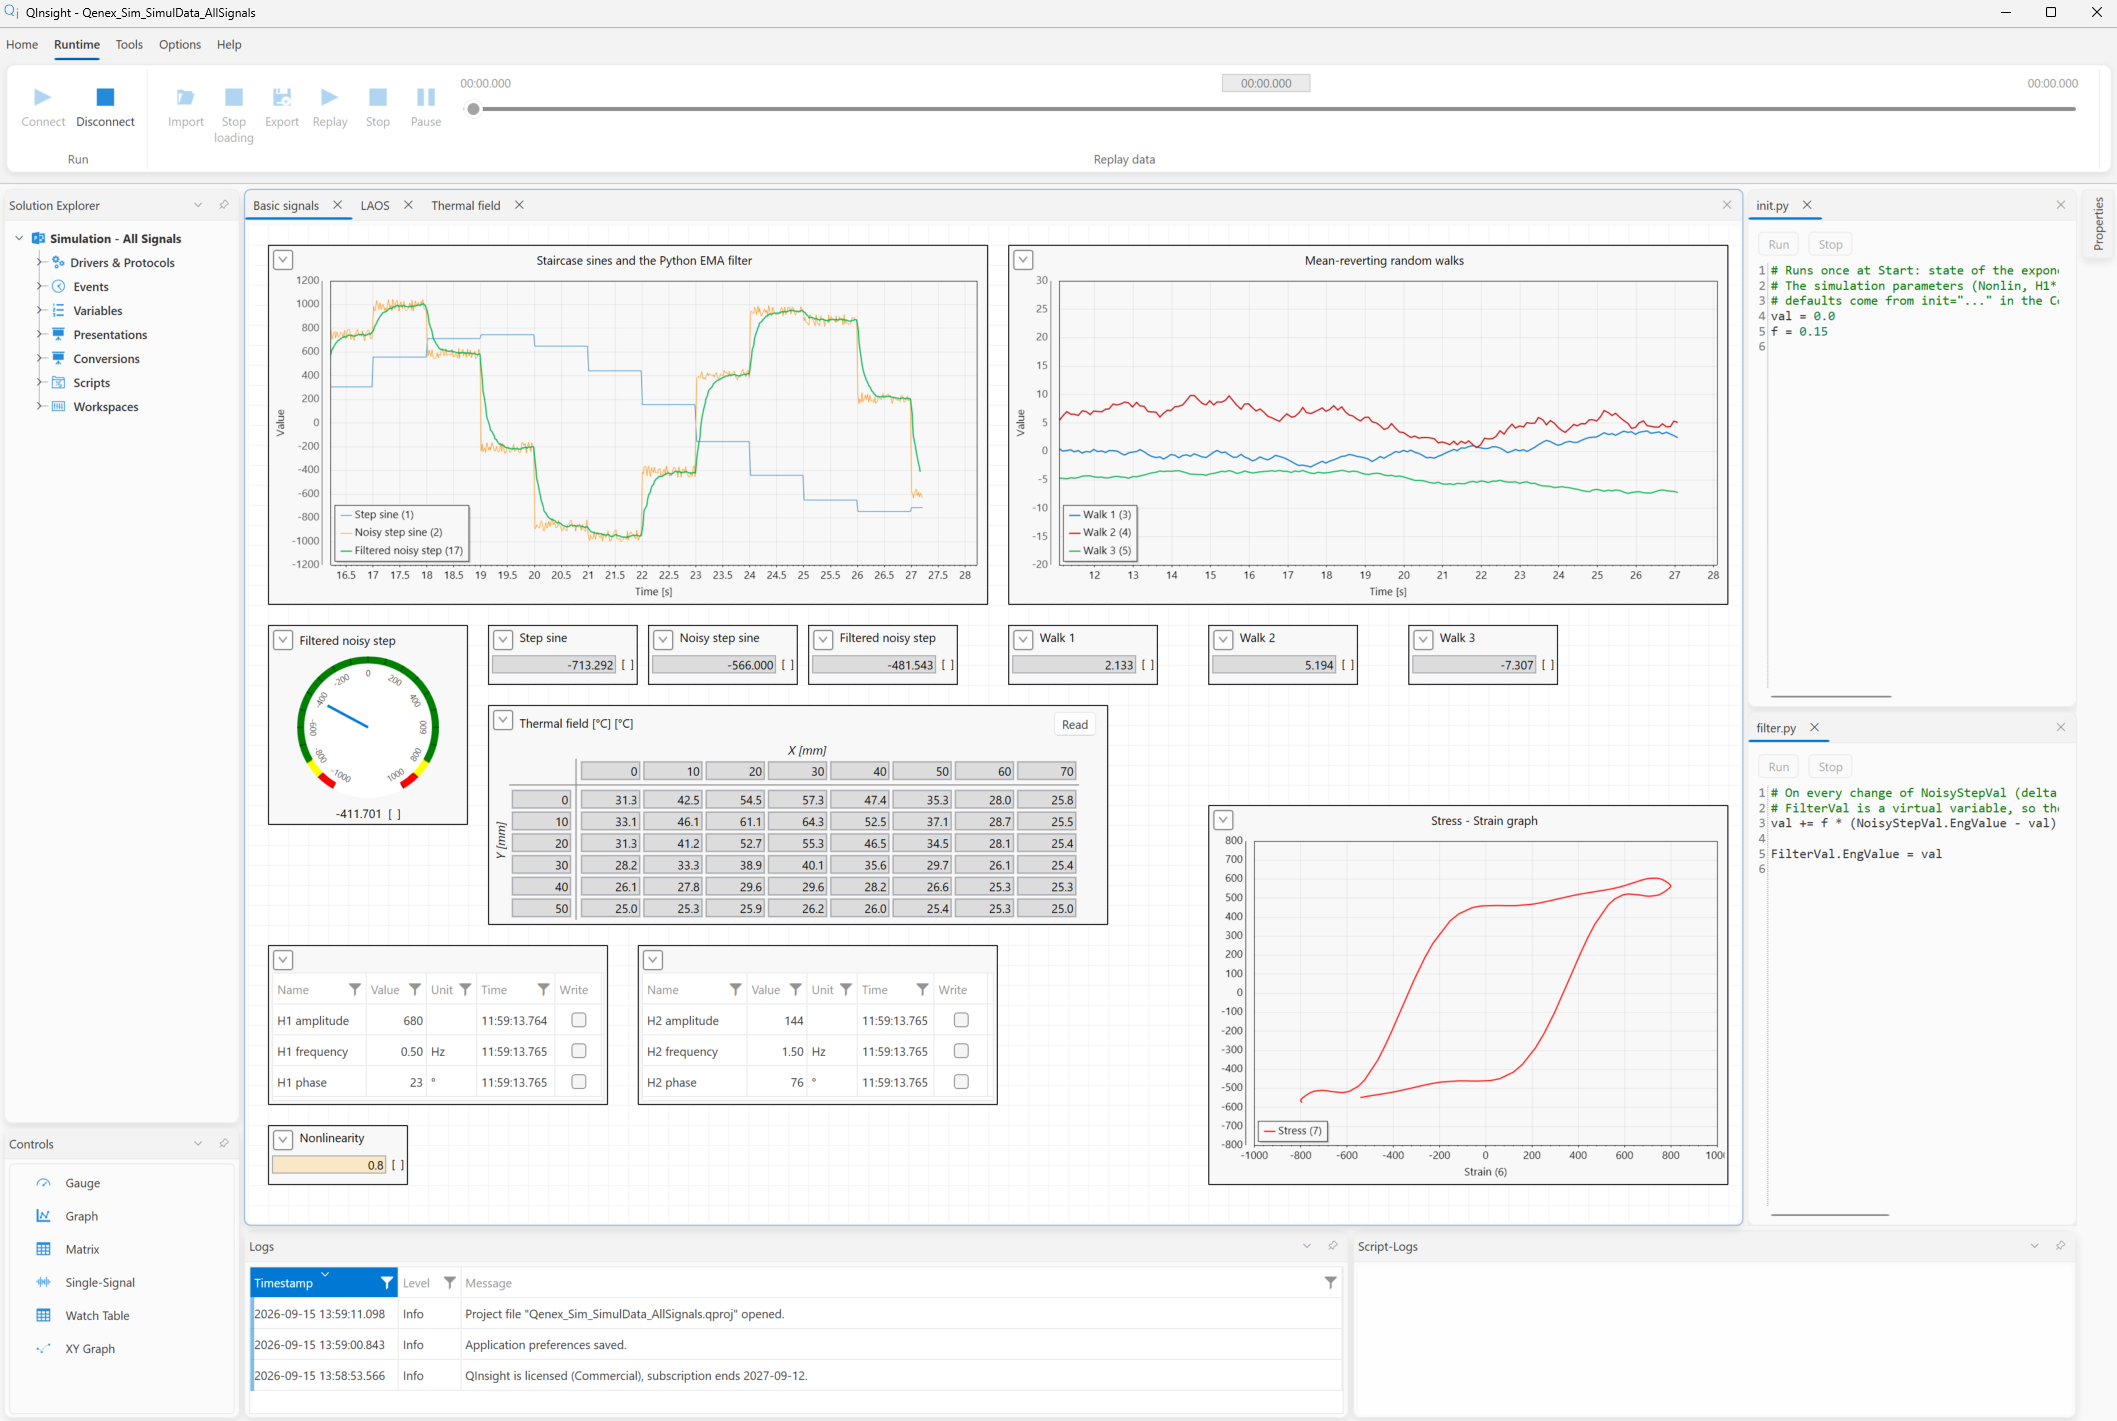Toggle the Write checkbox for H1 frequency
Image resolution: width=2117 pixels, height=1421 pixels.
pyautogui.click(x=578, y=1051)
